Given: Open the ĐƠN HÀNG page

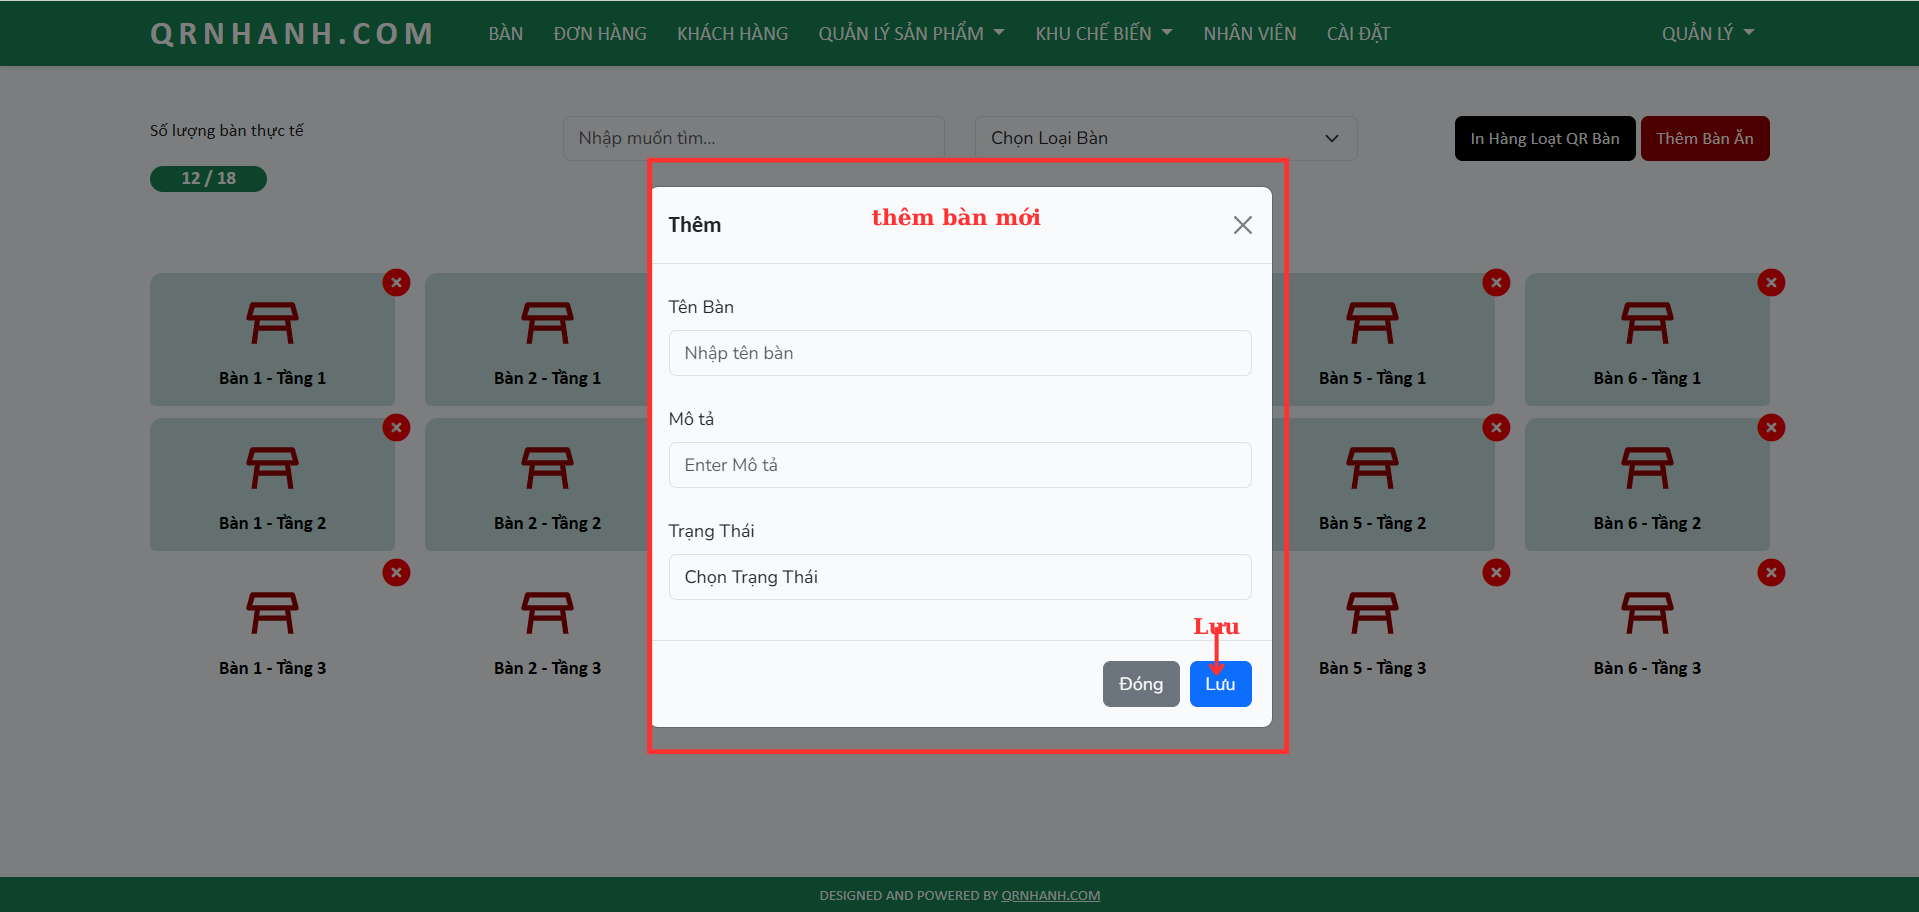Looking at the screenshot, I should point(600,34).
